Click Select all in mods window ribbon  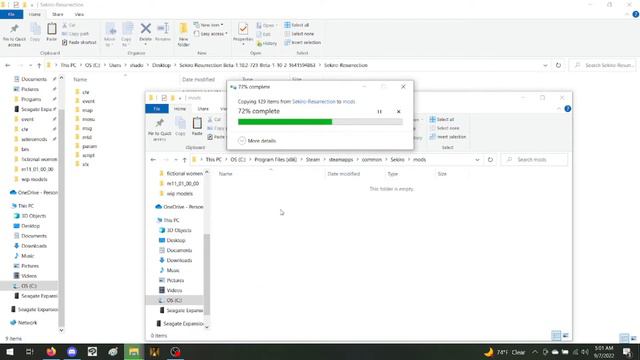pos(442,119)
